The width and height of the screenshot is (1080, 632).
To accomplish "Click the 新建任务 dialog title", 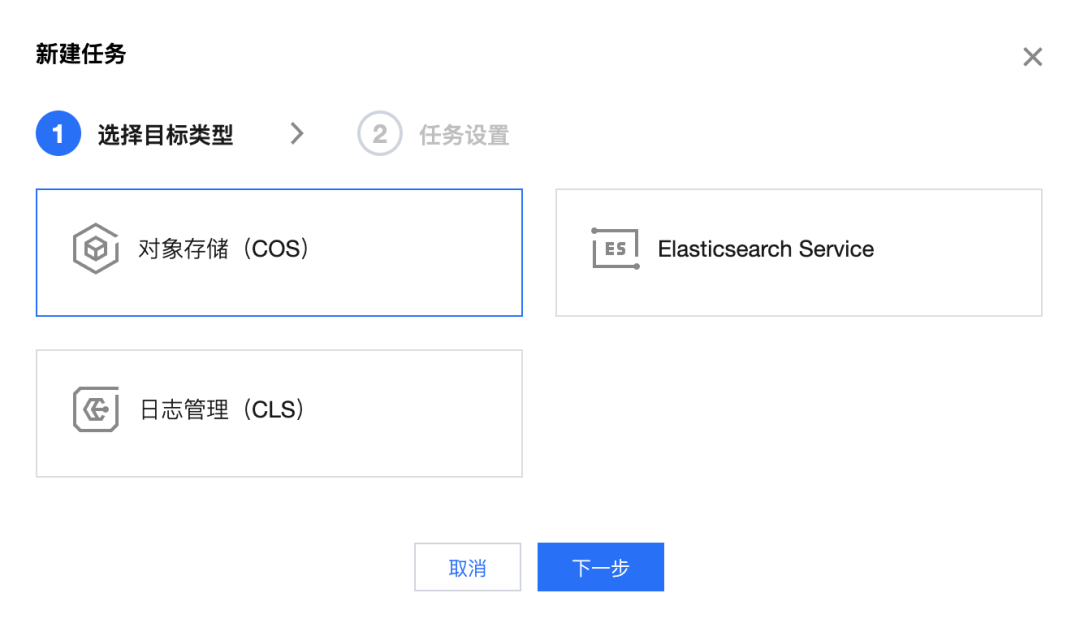I will tap(81, 55).
